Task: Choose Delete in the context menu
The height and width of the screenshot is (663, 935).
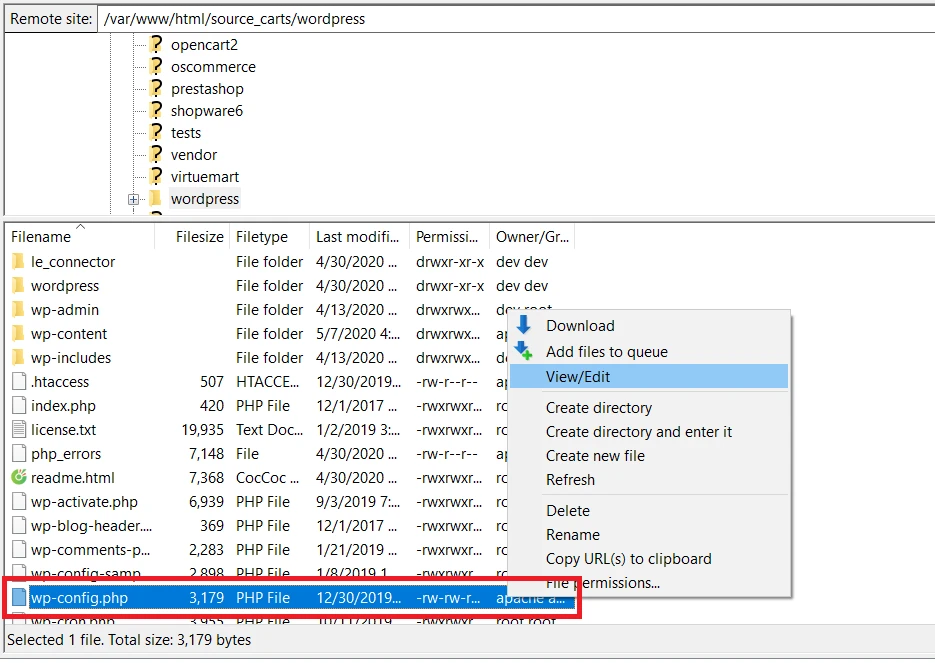Action: pos(649,510)
